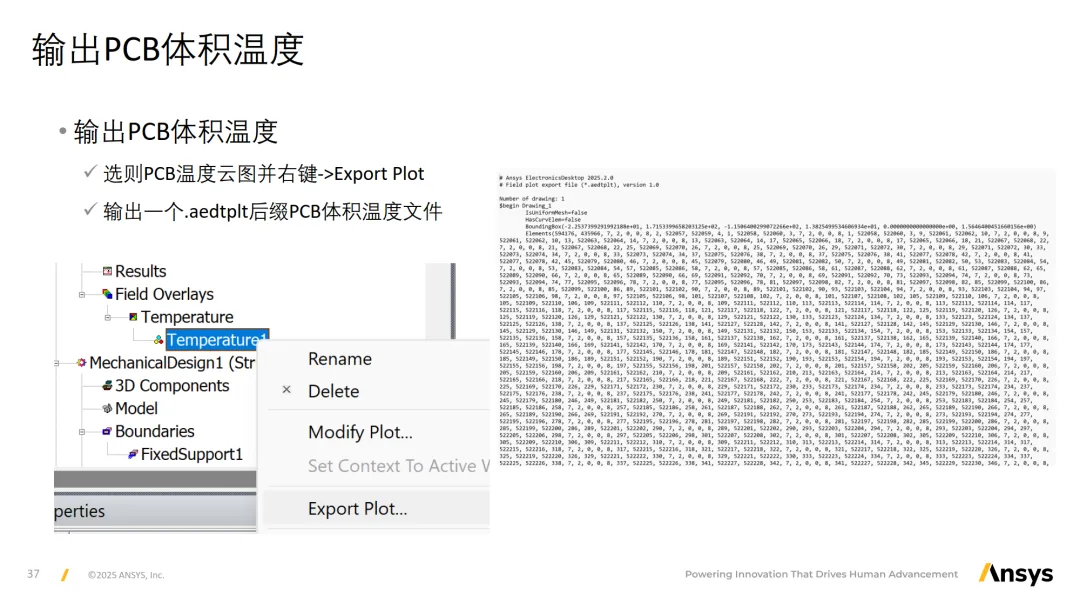Click the MechanicalDesign1 design icon
1080x608 pixels.
coord(81,362)
